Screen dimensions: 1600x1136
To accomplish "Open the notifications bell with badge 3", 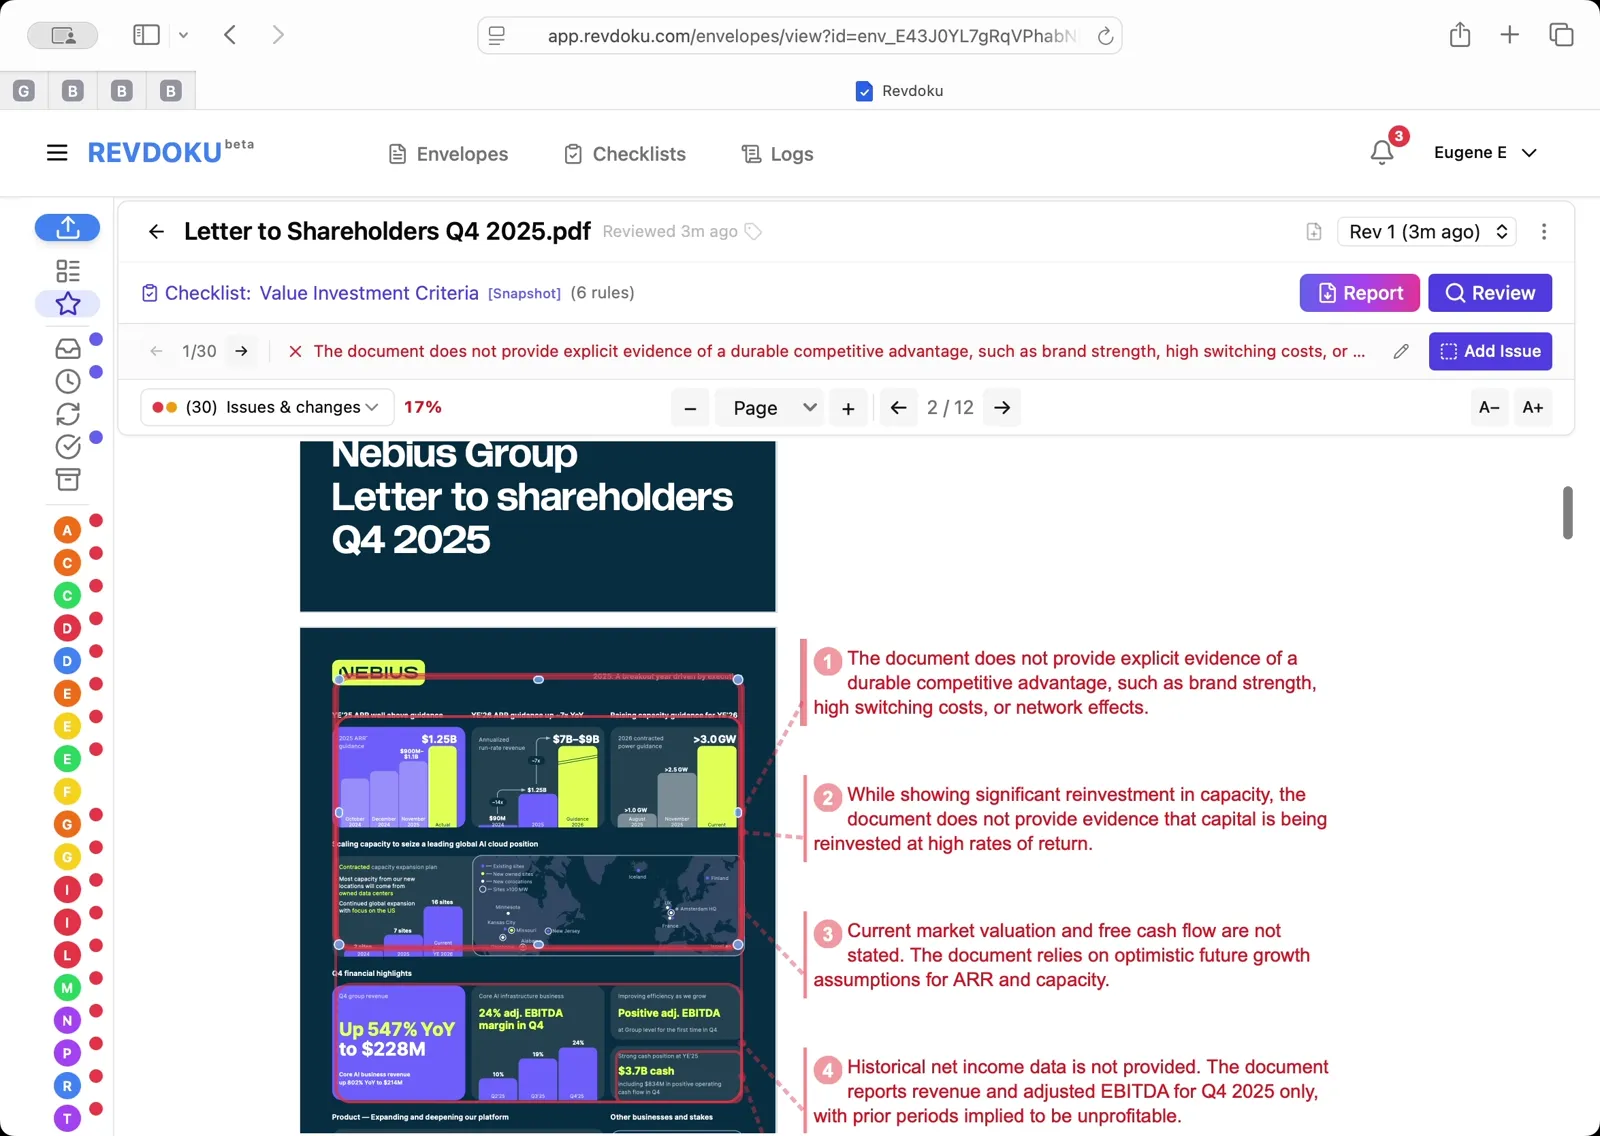I will [x=1382, y=152].
